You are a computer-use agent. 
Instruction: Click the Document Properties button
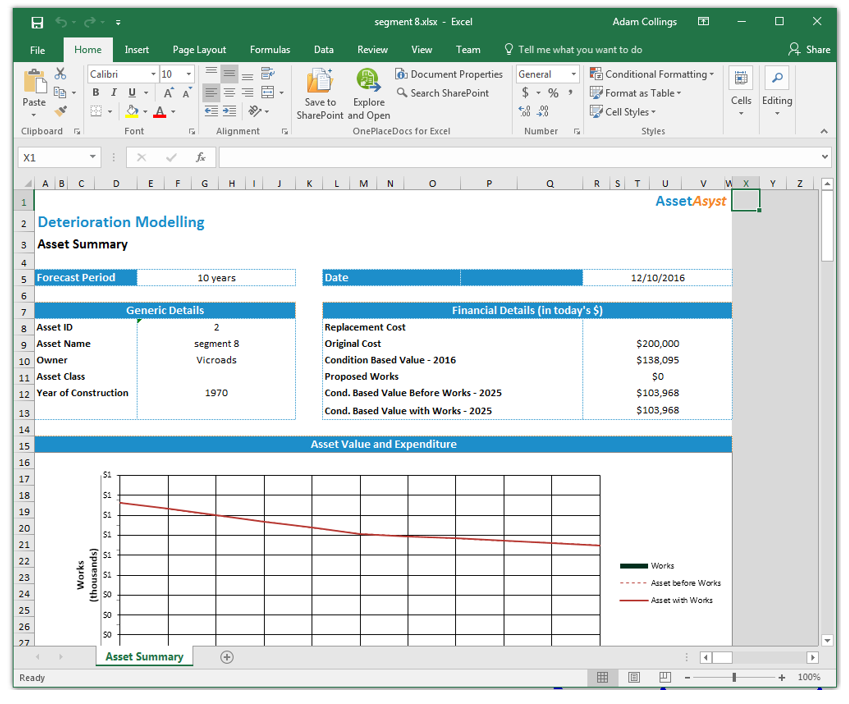(x=449, y=74)
